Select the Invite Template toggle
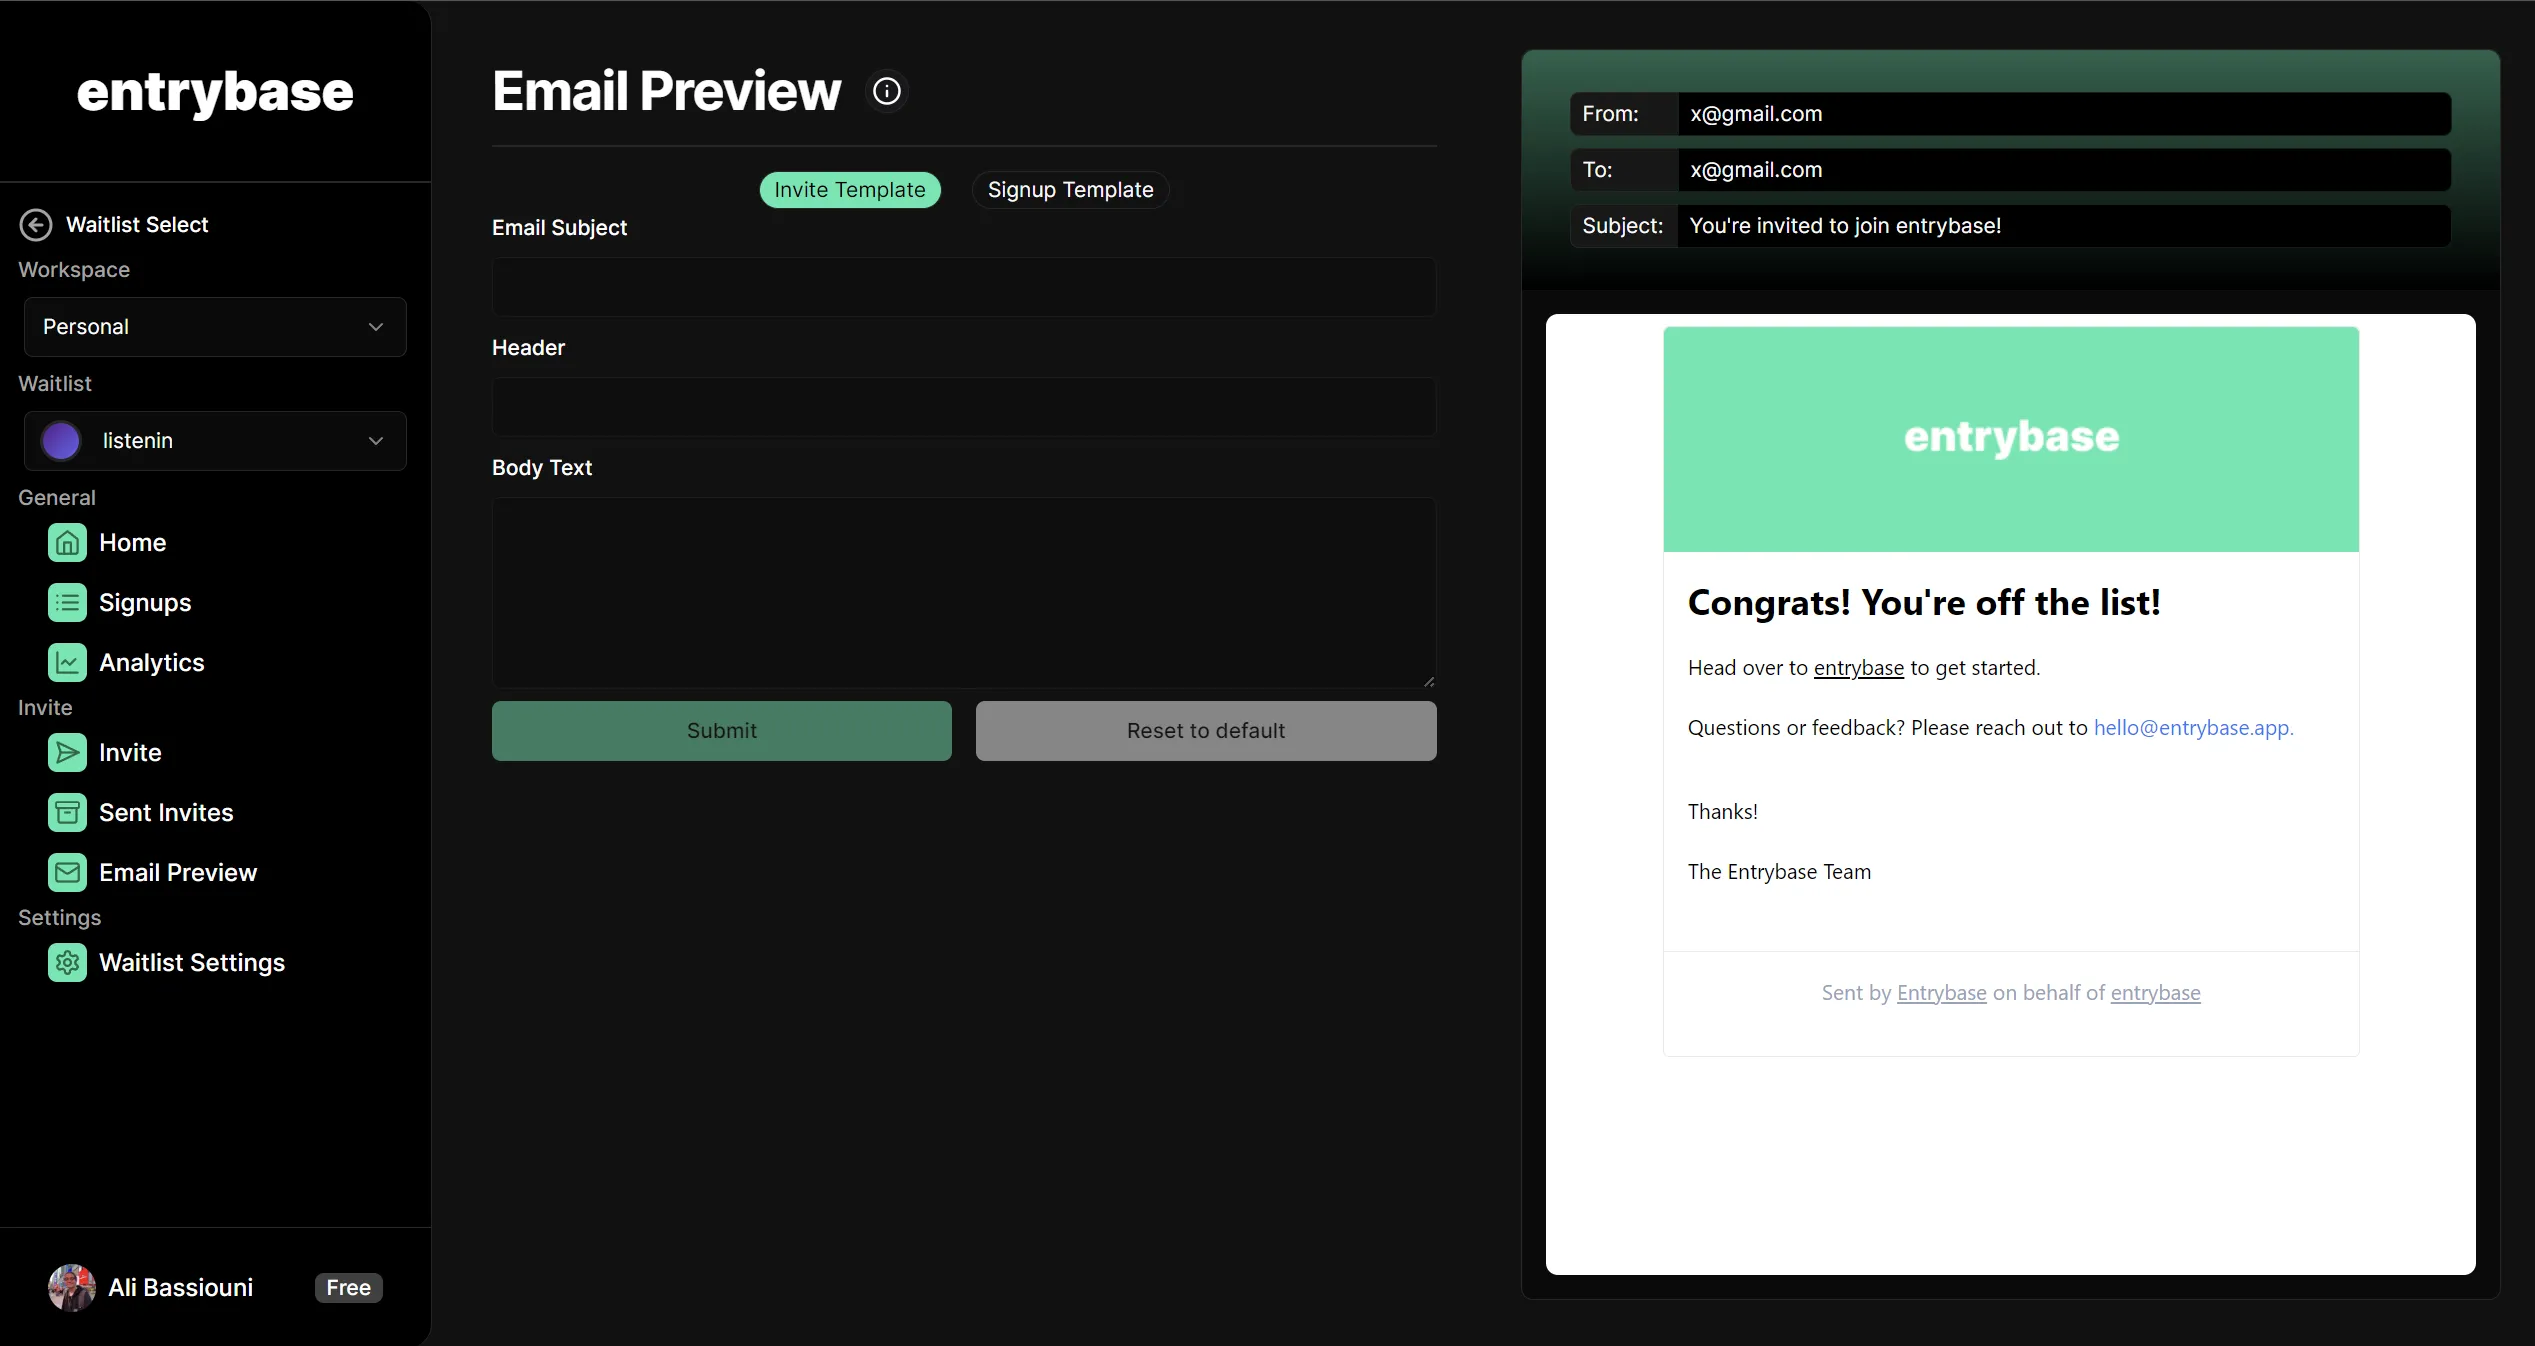 [x=849, y=190]
